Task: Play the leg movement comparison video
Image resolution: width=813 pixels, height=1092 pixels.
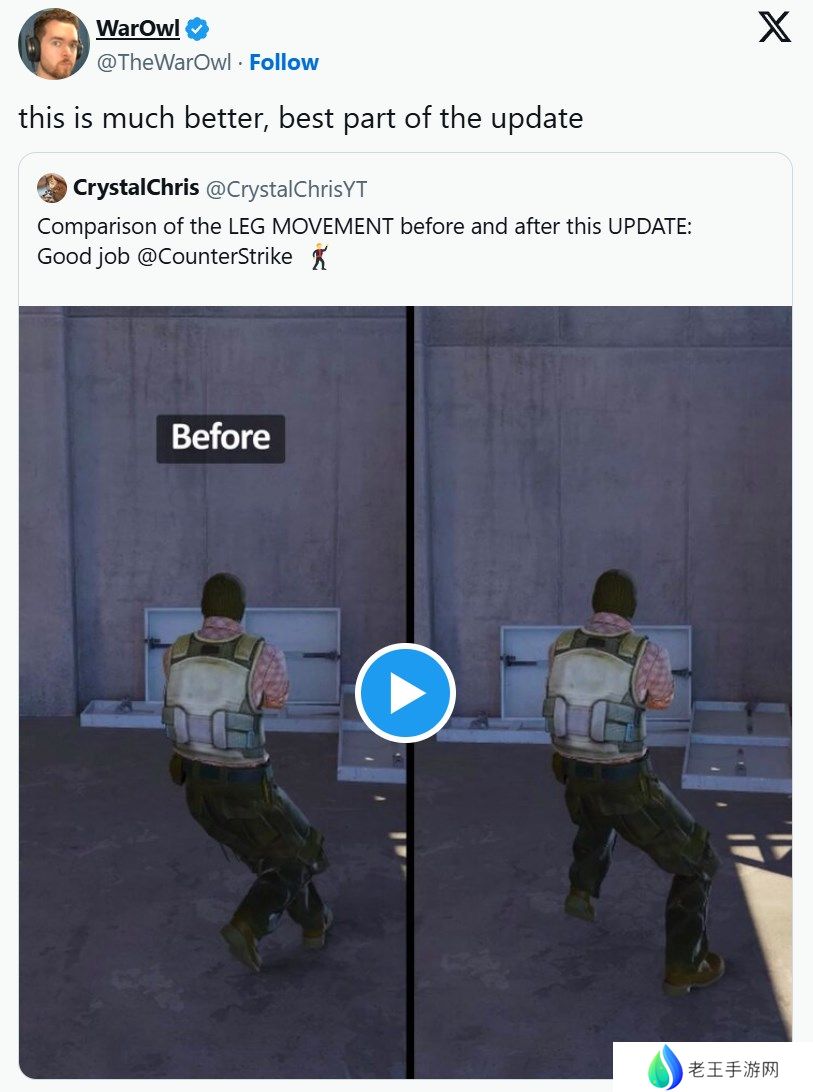Action: tap(405, 693)
